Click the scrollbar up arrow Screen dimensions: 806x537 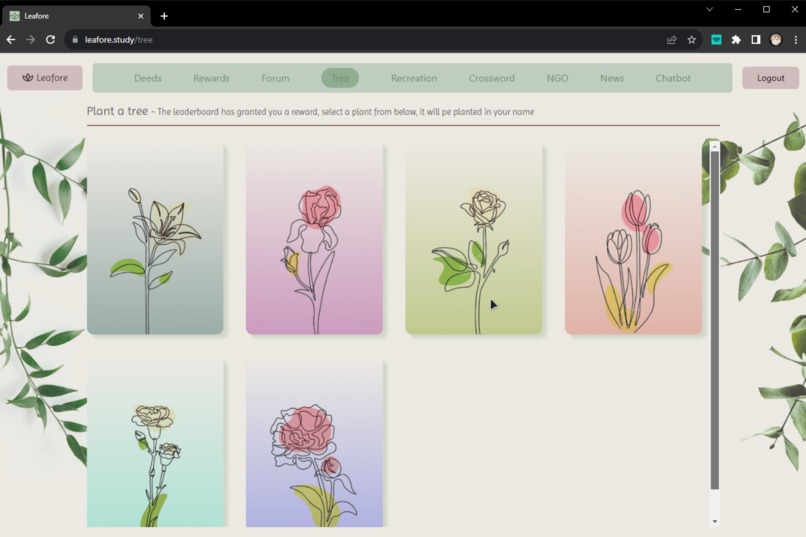pyautogui.click(x=715, y=146)
